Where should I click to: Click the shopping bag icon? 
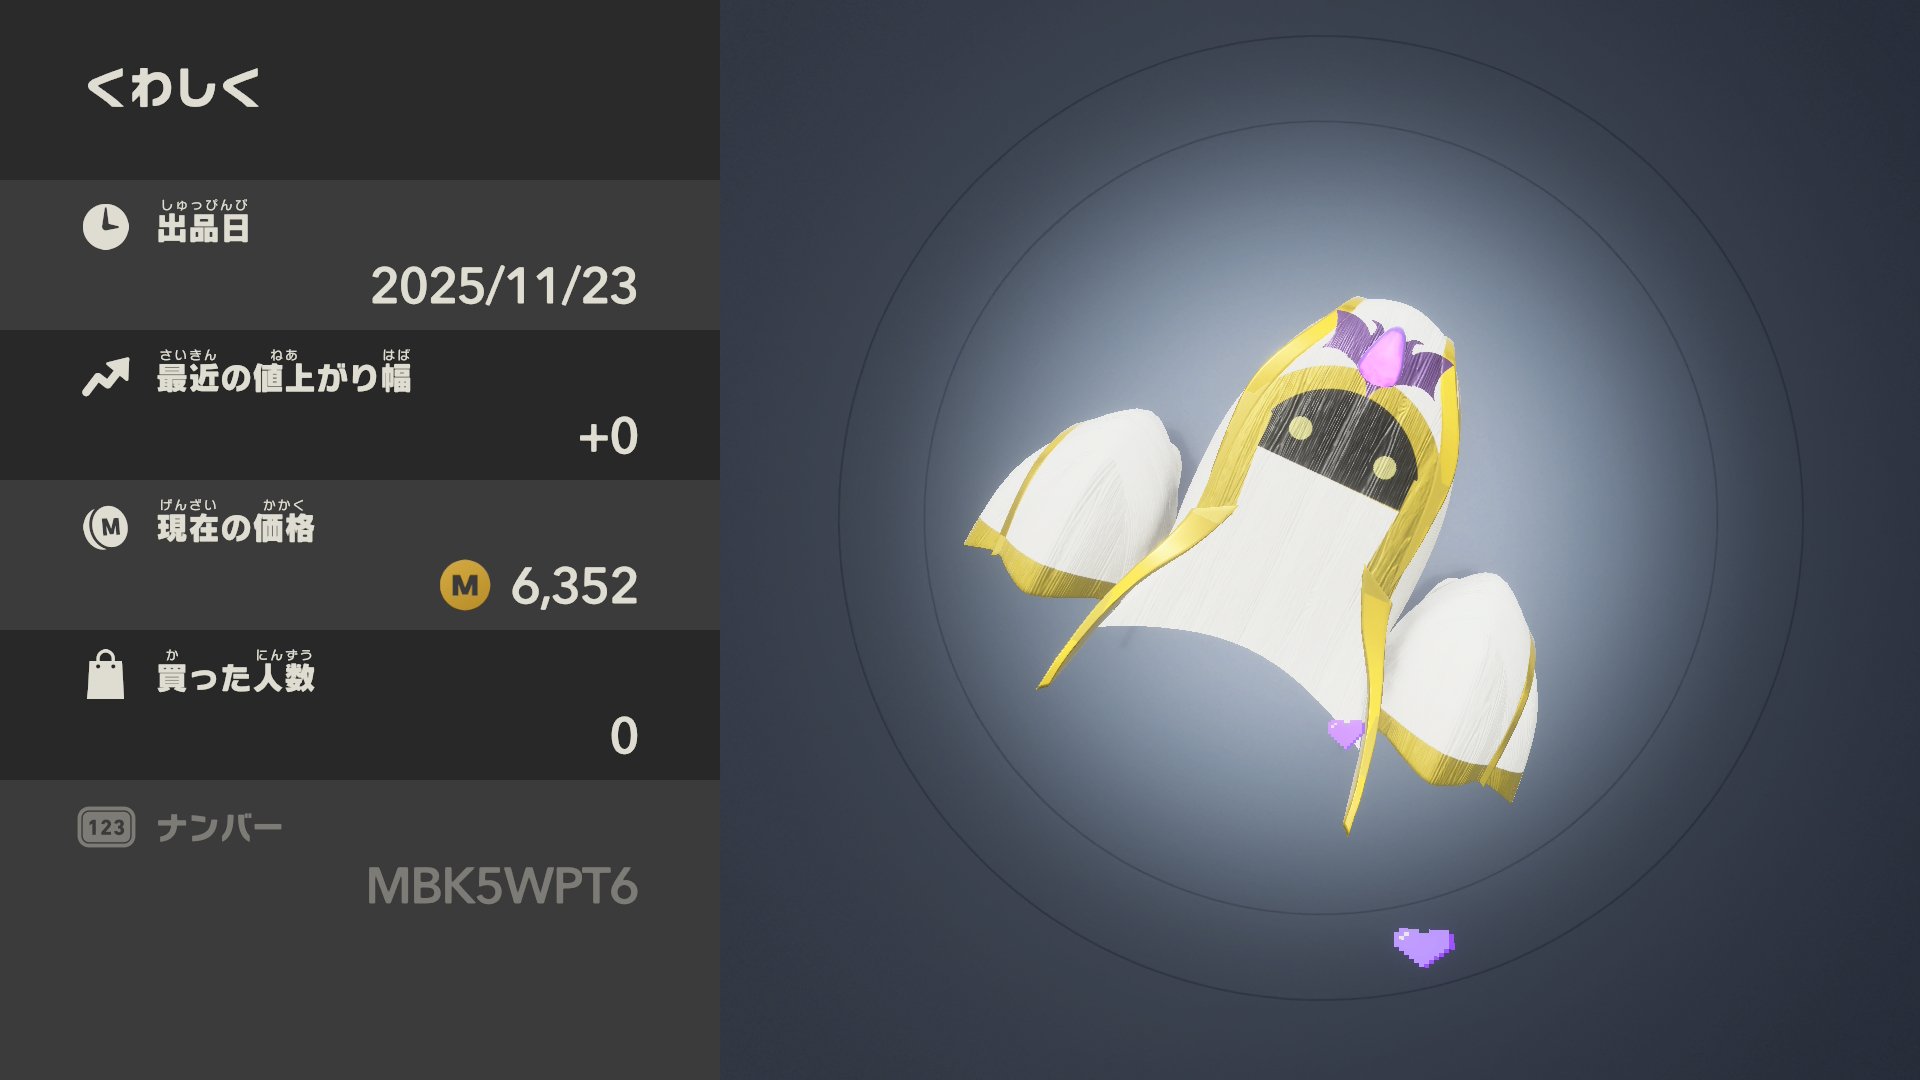[x=105, y=675]
